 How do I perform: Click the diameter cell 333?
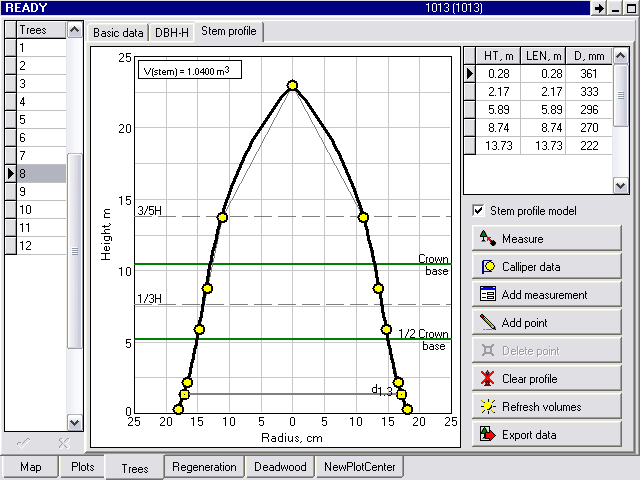(x=589, y=91)
